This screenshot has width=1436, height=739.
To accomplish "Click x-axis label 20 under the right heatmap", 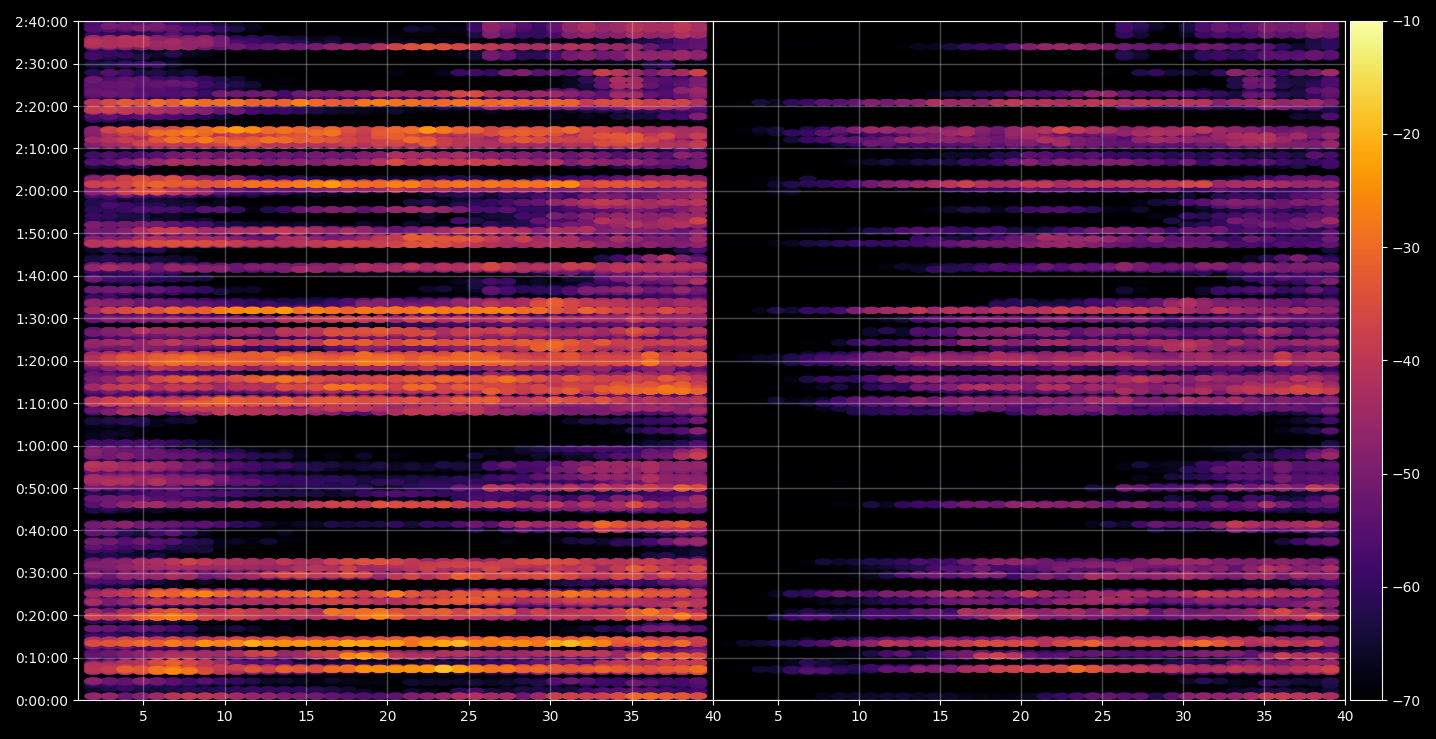I will point(1020,716).
